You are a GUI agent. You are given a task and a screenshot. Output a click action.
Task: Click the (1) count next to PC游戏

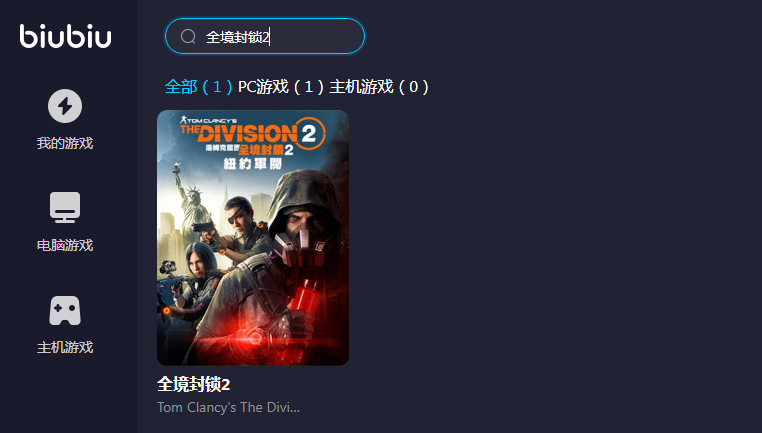pyautogui.click(x=308, y=87)
